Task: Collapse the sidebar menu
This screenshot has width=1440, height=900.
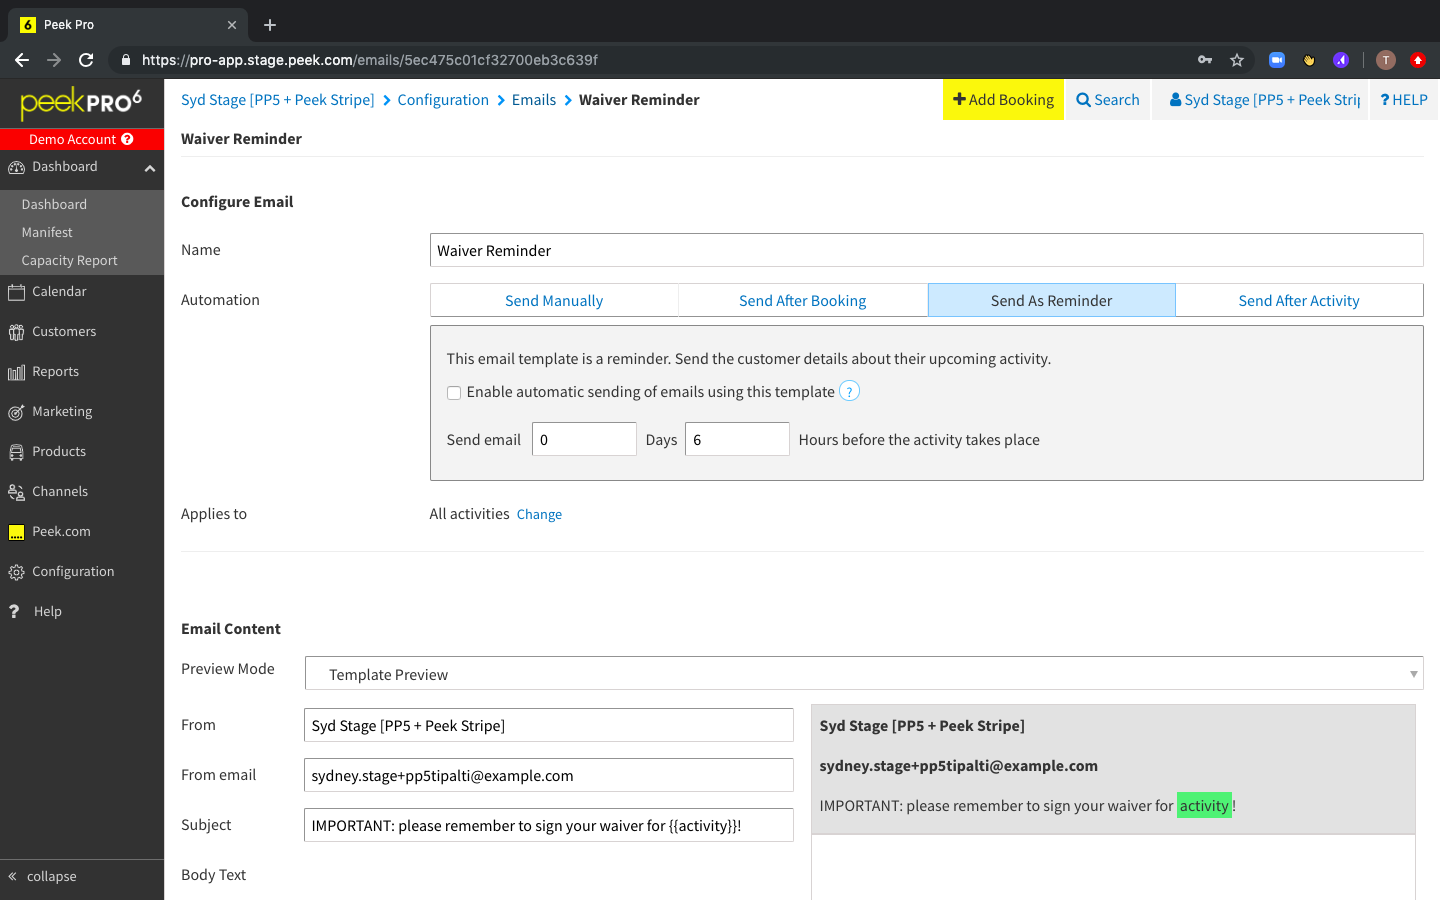Action: click(x=42, y=877)
